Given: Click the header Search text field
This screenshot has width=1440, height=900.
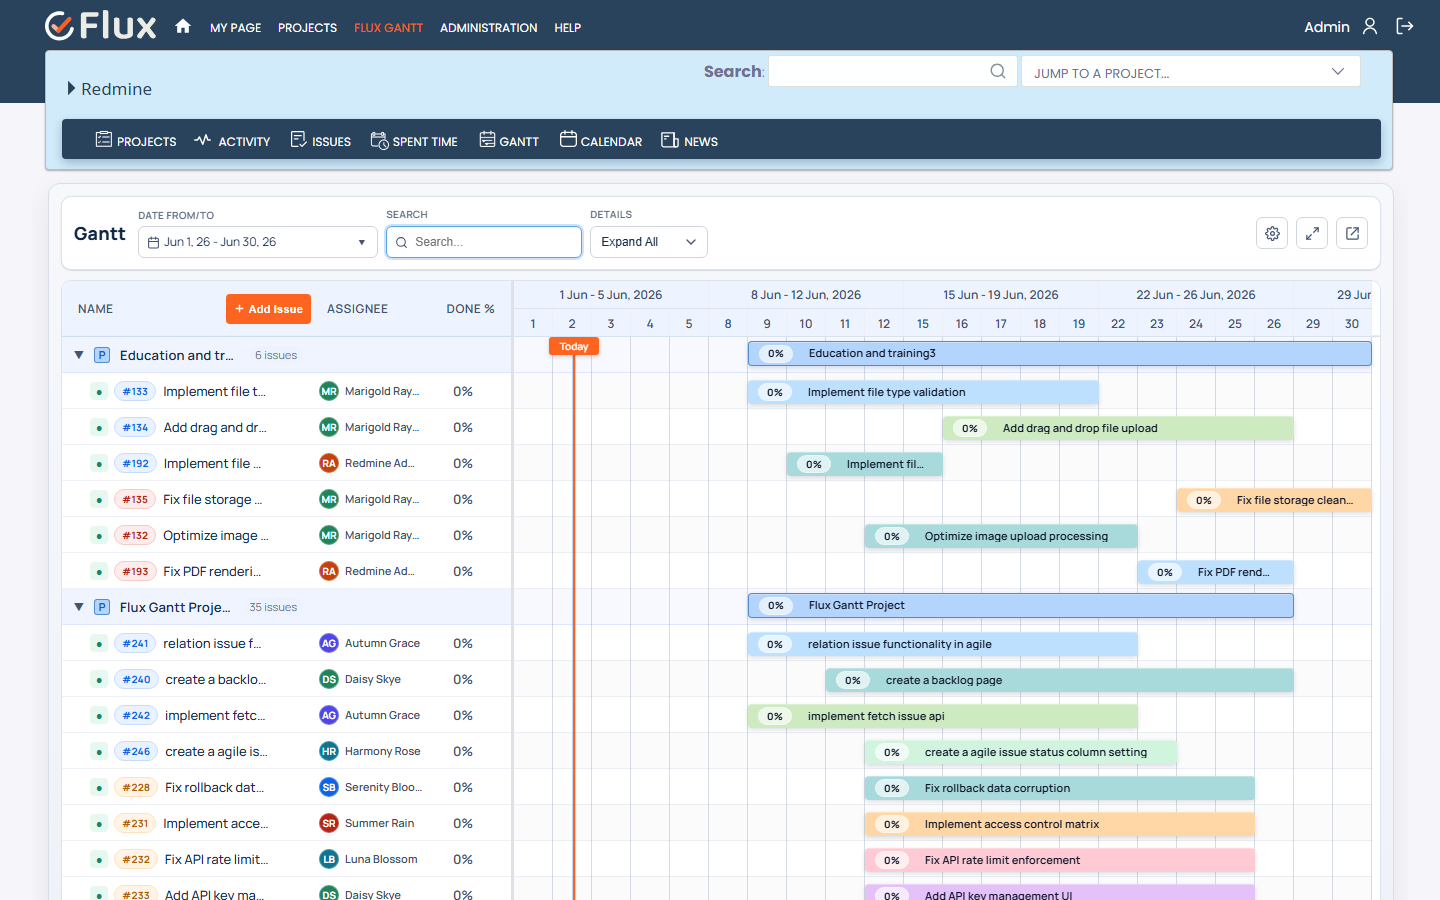Looking at the screenshot, I should [x=893, y=71].
